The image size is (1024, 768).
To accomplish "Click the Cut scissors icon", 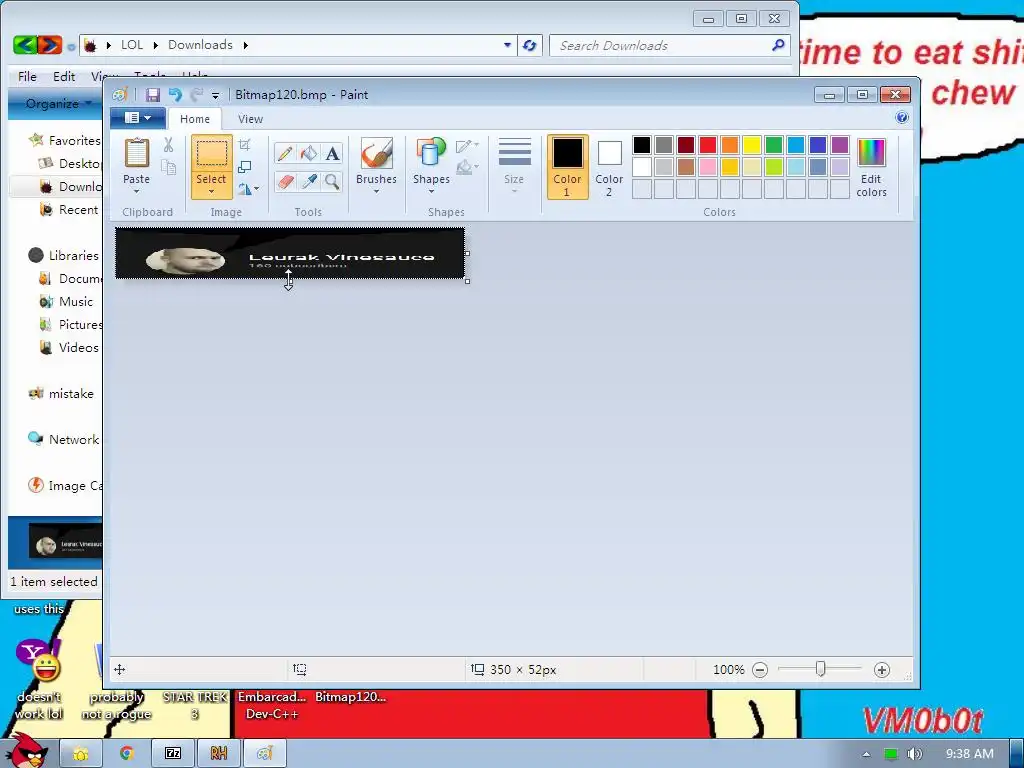I will tap(168, 145).
